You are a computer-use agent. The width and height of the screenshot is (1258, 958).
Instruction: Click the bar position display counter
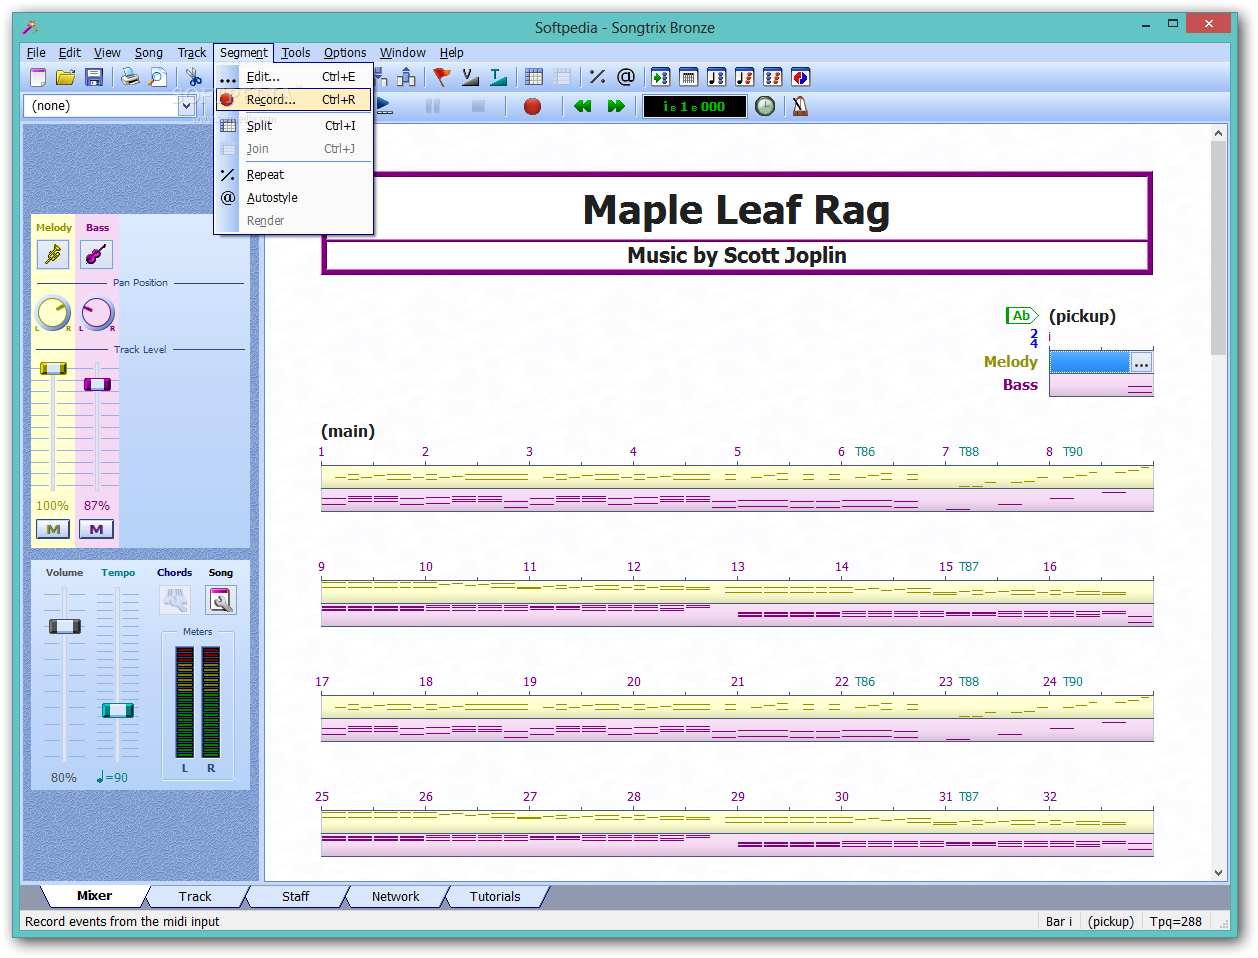coord(694,106)
